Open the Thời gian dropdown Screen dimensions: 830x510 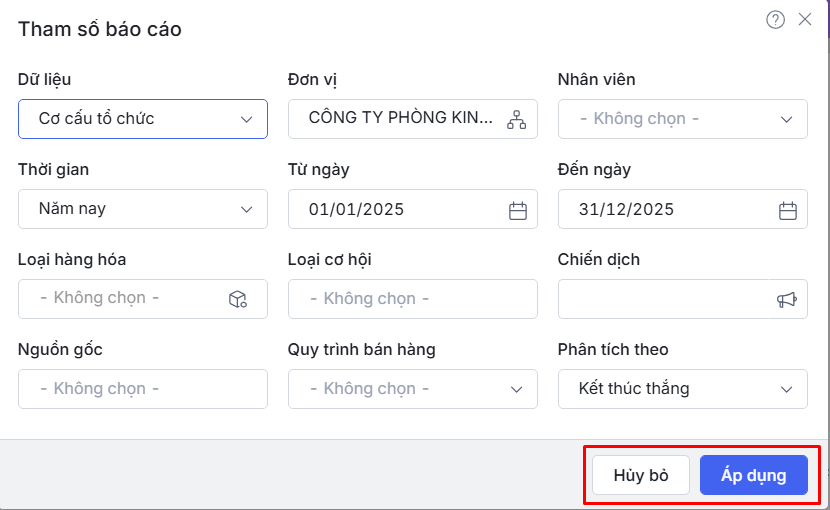click(246, 209)
